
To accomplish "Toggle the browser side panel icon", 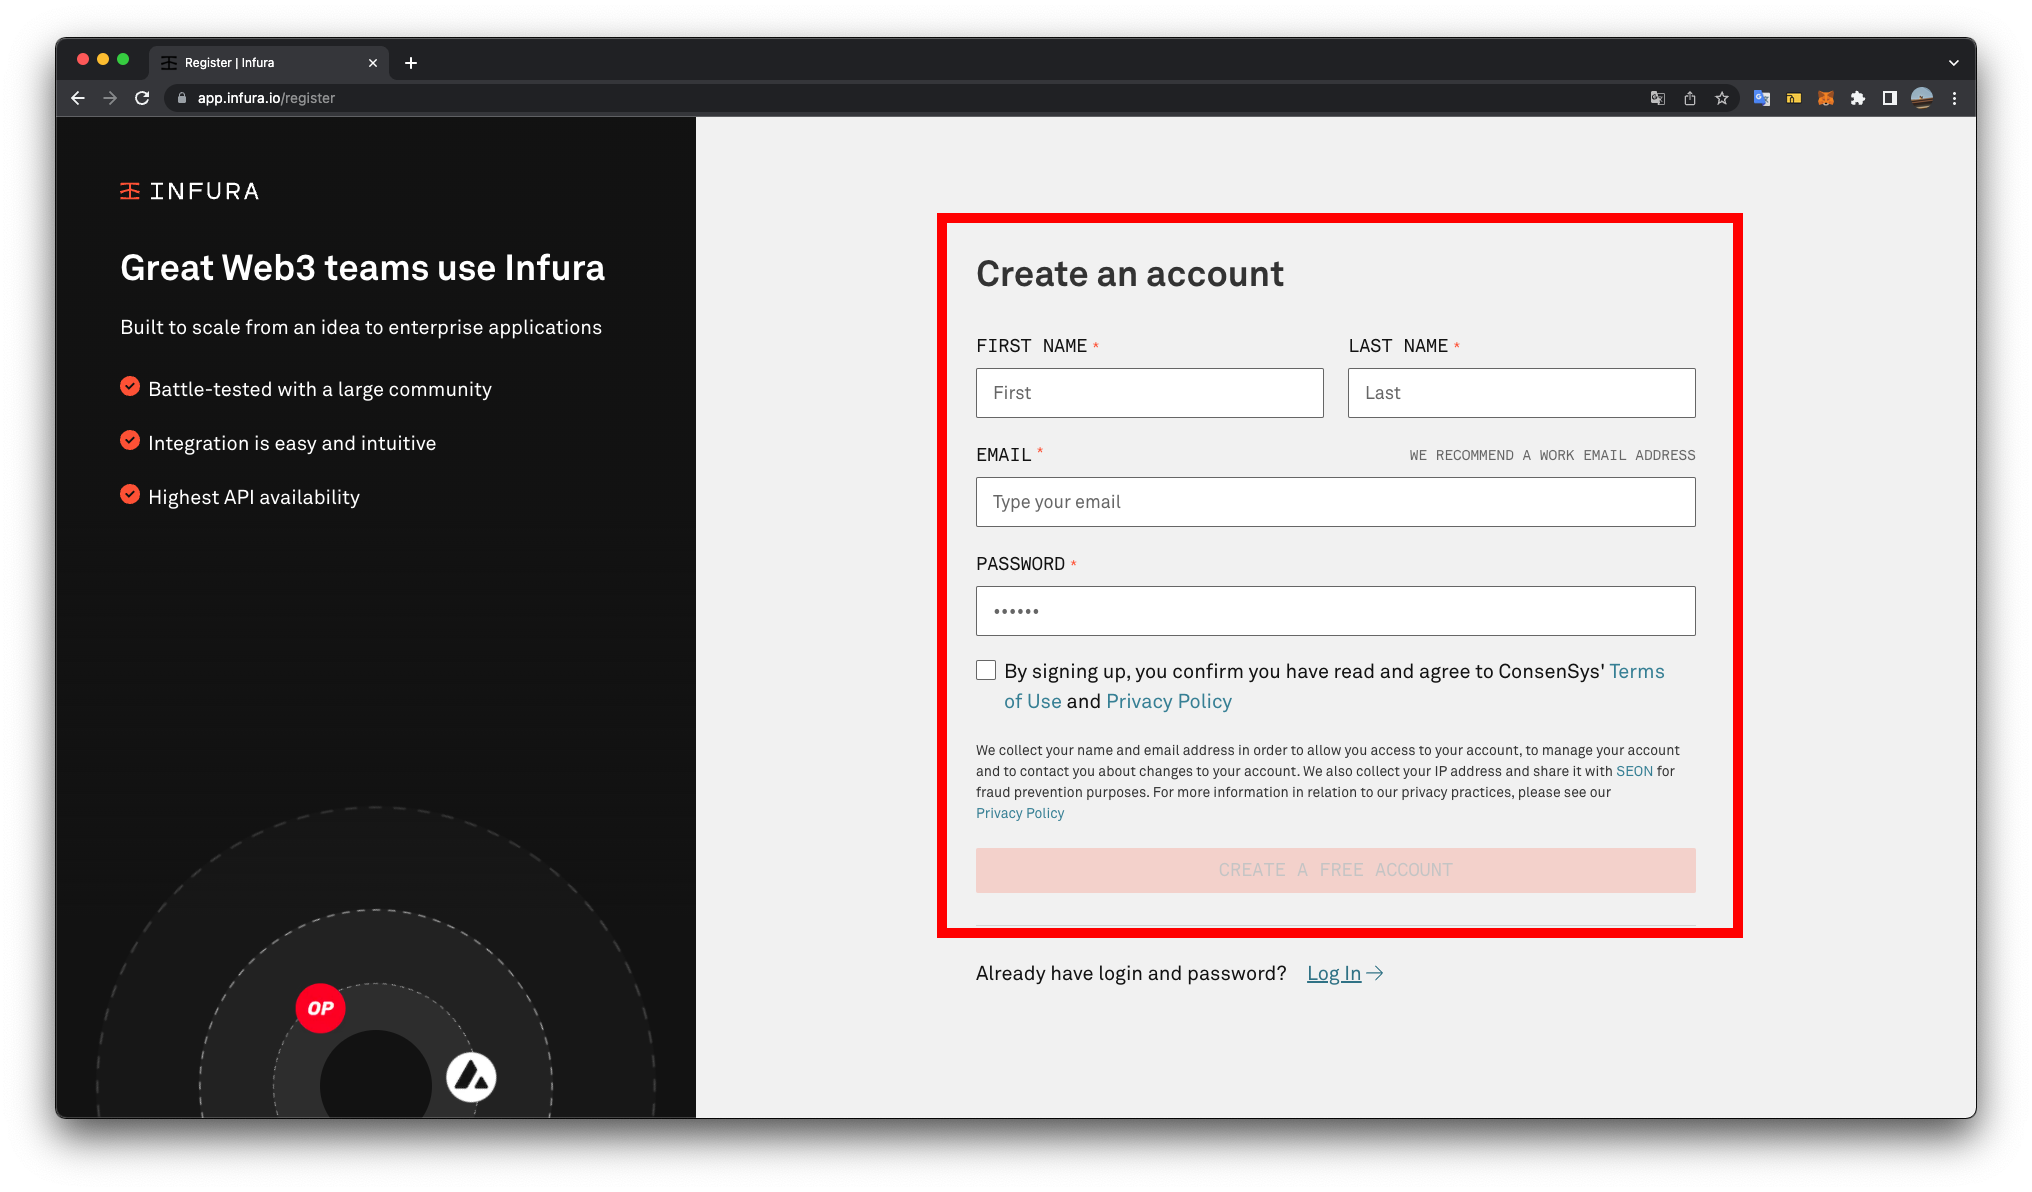I will [x=1889, y=98].
